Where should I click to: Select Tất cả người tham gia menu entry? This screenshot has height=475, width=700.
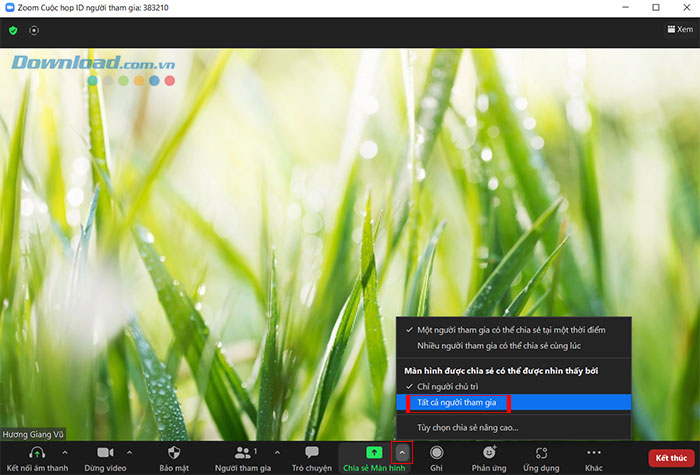point(457,402)
